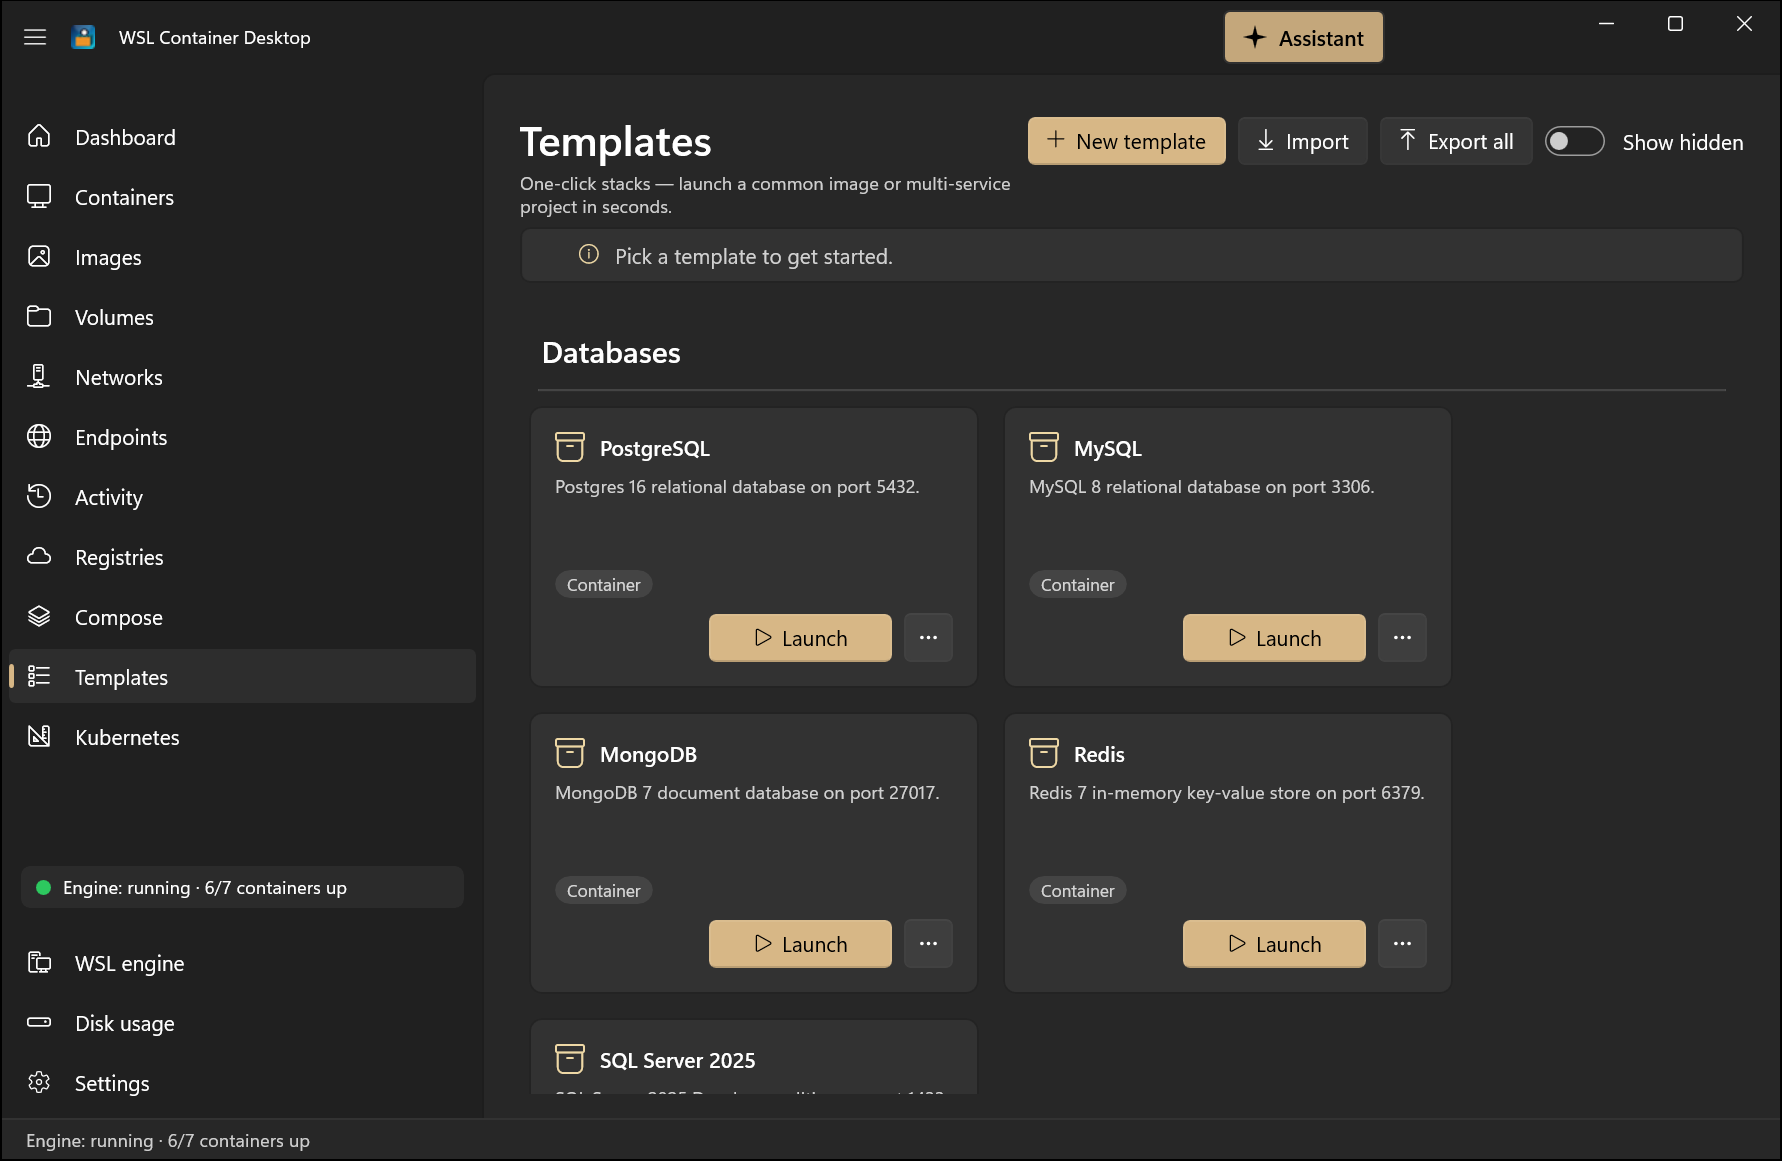Image resolution: width=1782 pixels, height=1161 pixels.
Task: Open more options for Redis
Action: (x=1402, y=944)
